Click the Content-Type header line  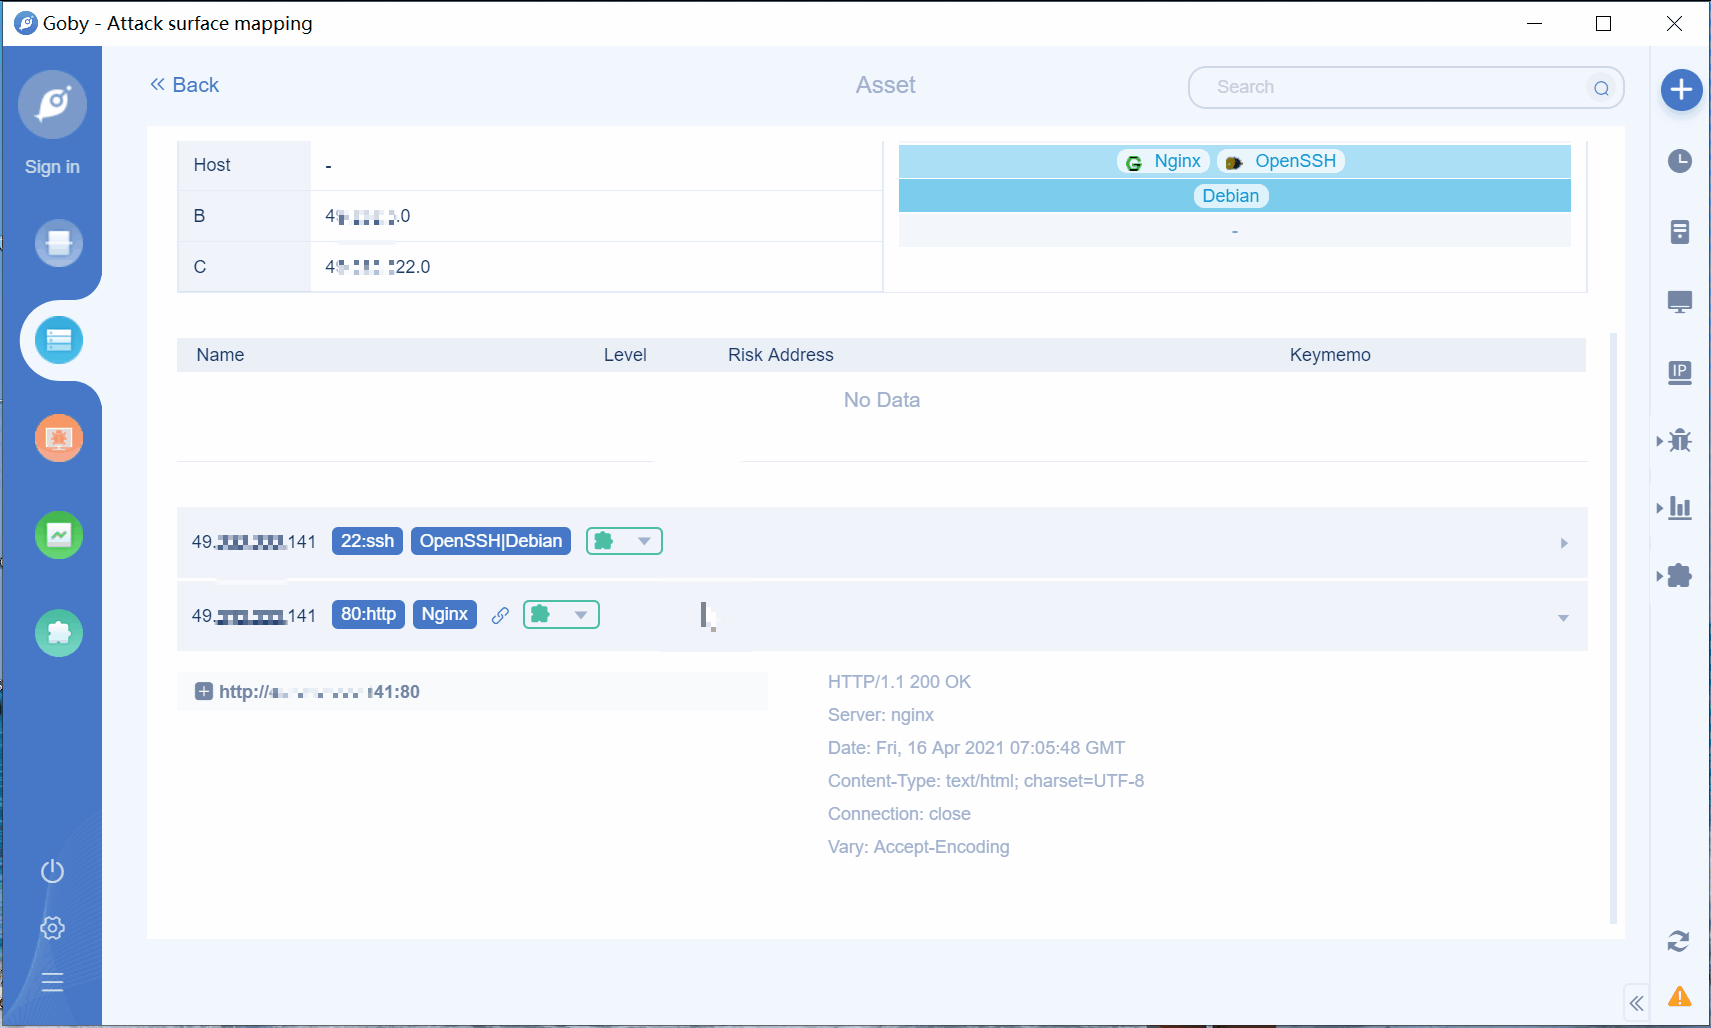click(x=986, y=781)
